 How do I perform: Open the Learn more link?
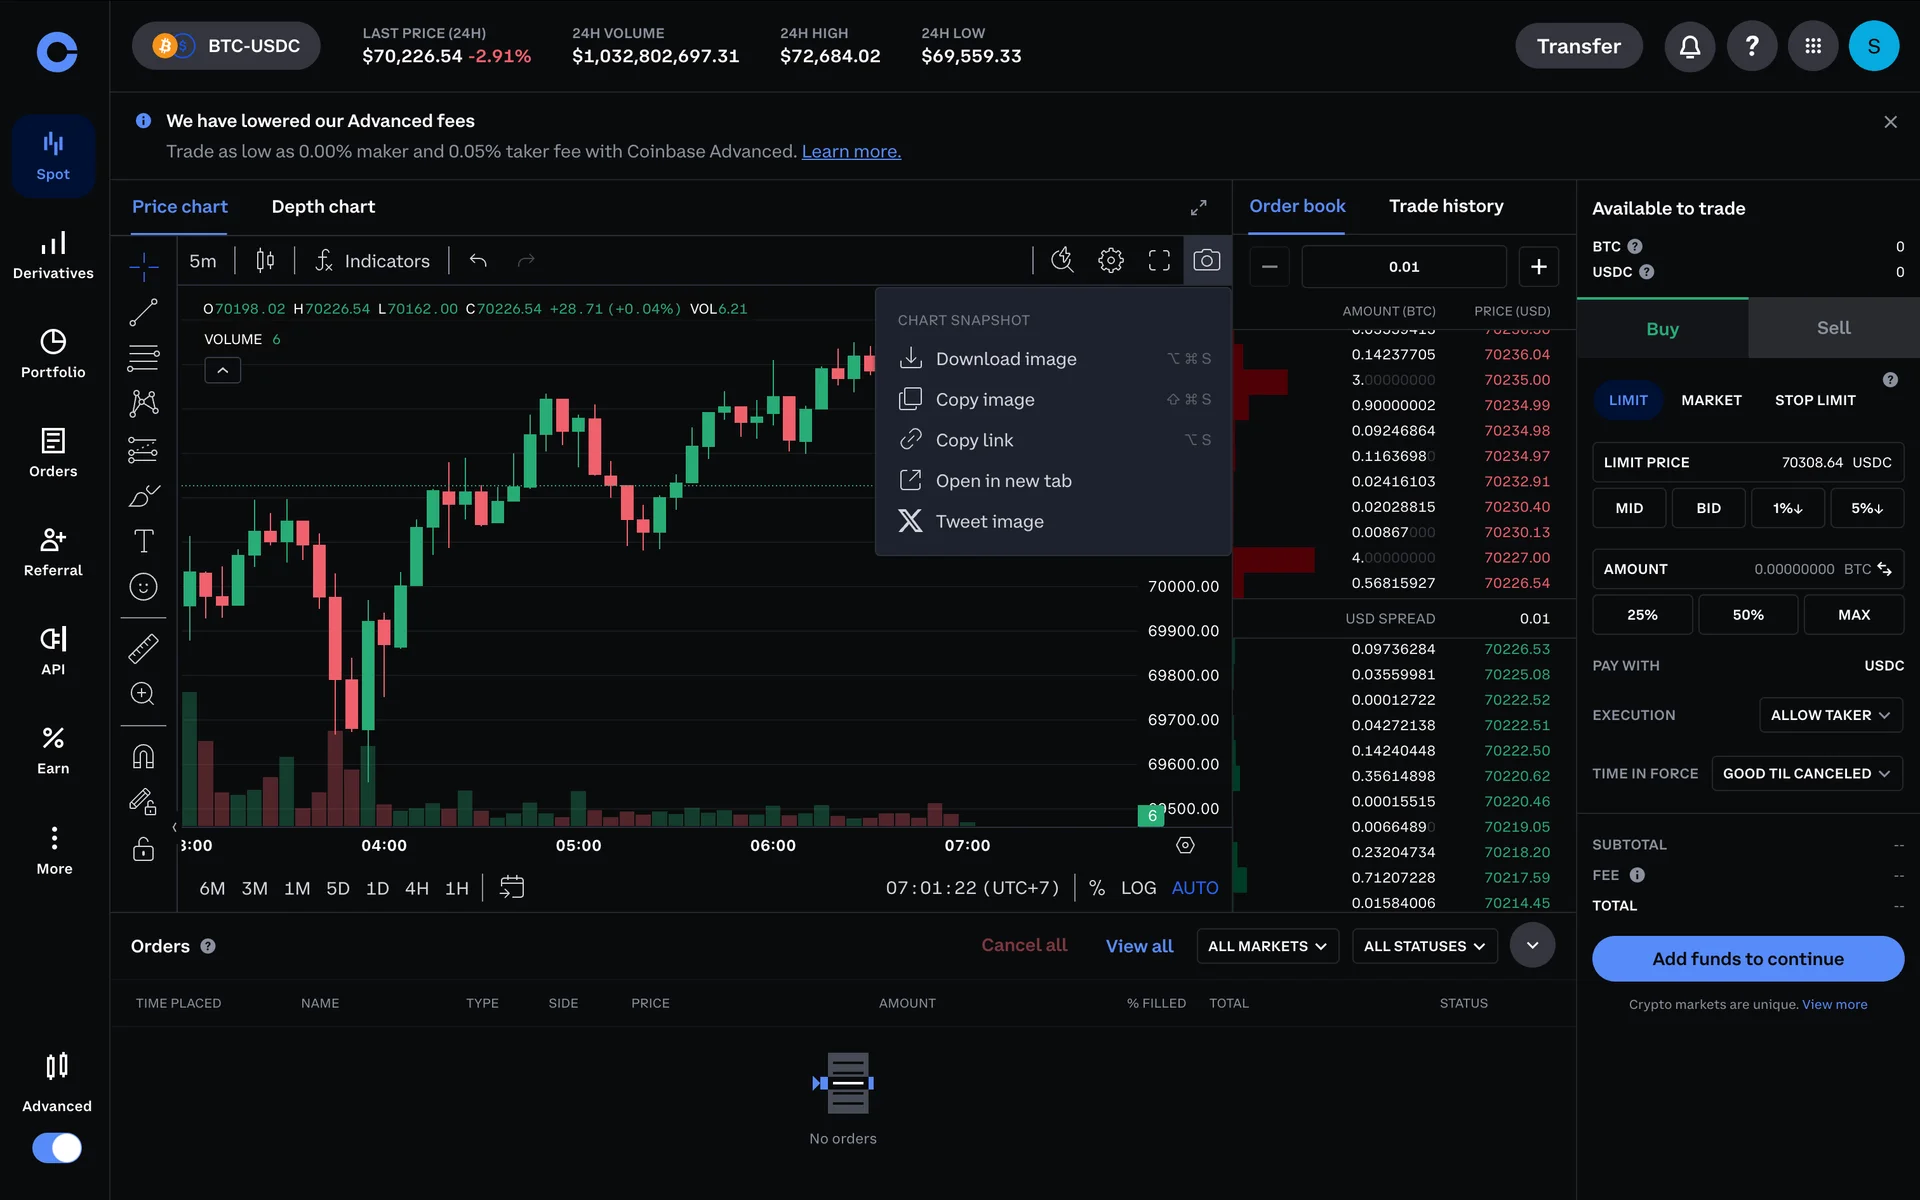[851, 151]
